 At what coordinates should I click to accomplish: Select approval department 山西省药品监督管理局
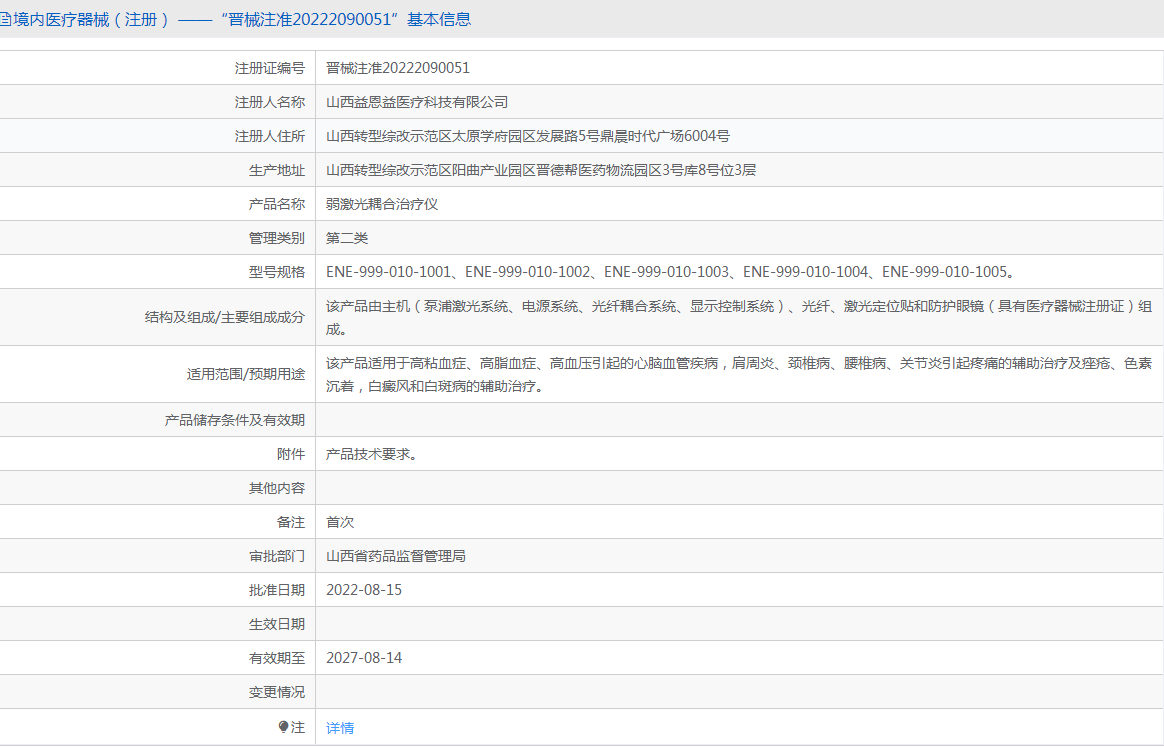pyautogui.click(x=396, y=556)
